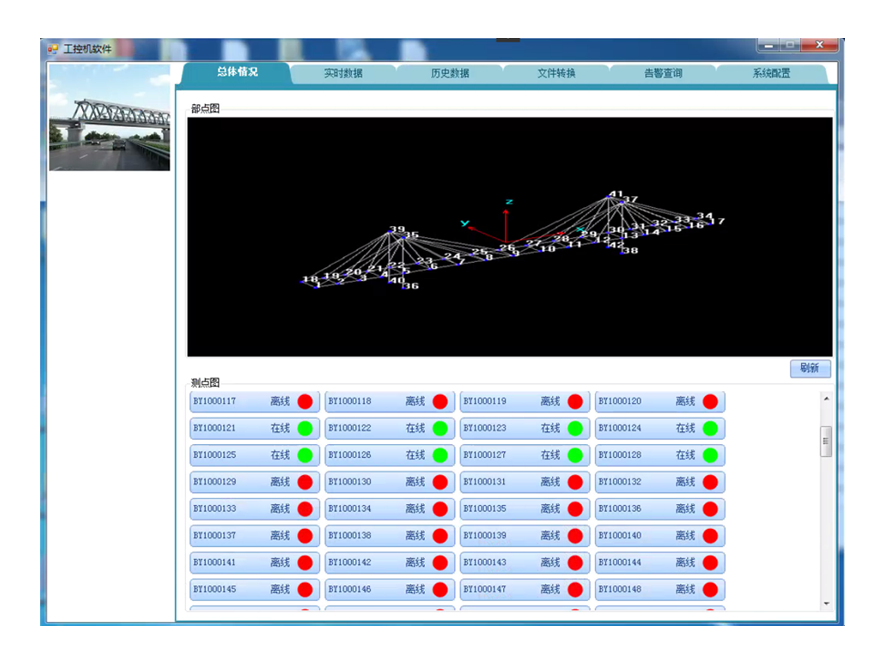Click the green online indicator for BT1000128

click(x=710, y=455)
